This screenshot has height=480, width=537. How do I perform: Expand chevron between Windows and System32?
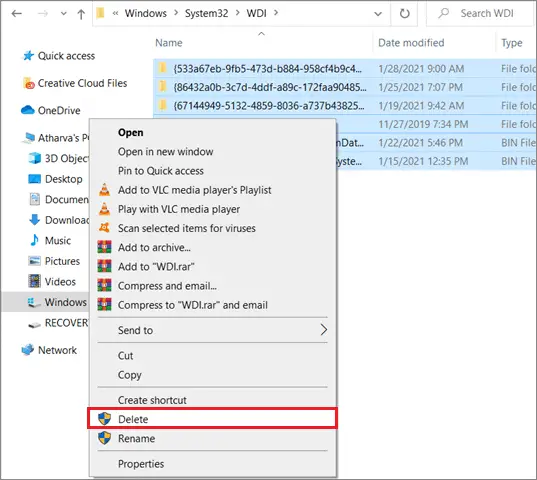[x=176, y=13]
